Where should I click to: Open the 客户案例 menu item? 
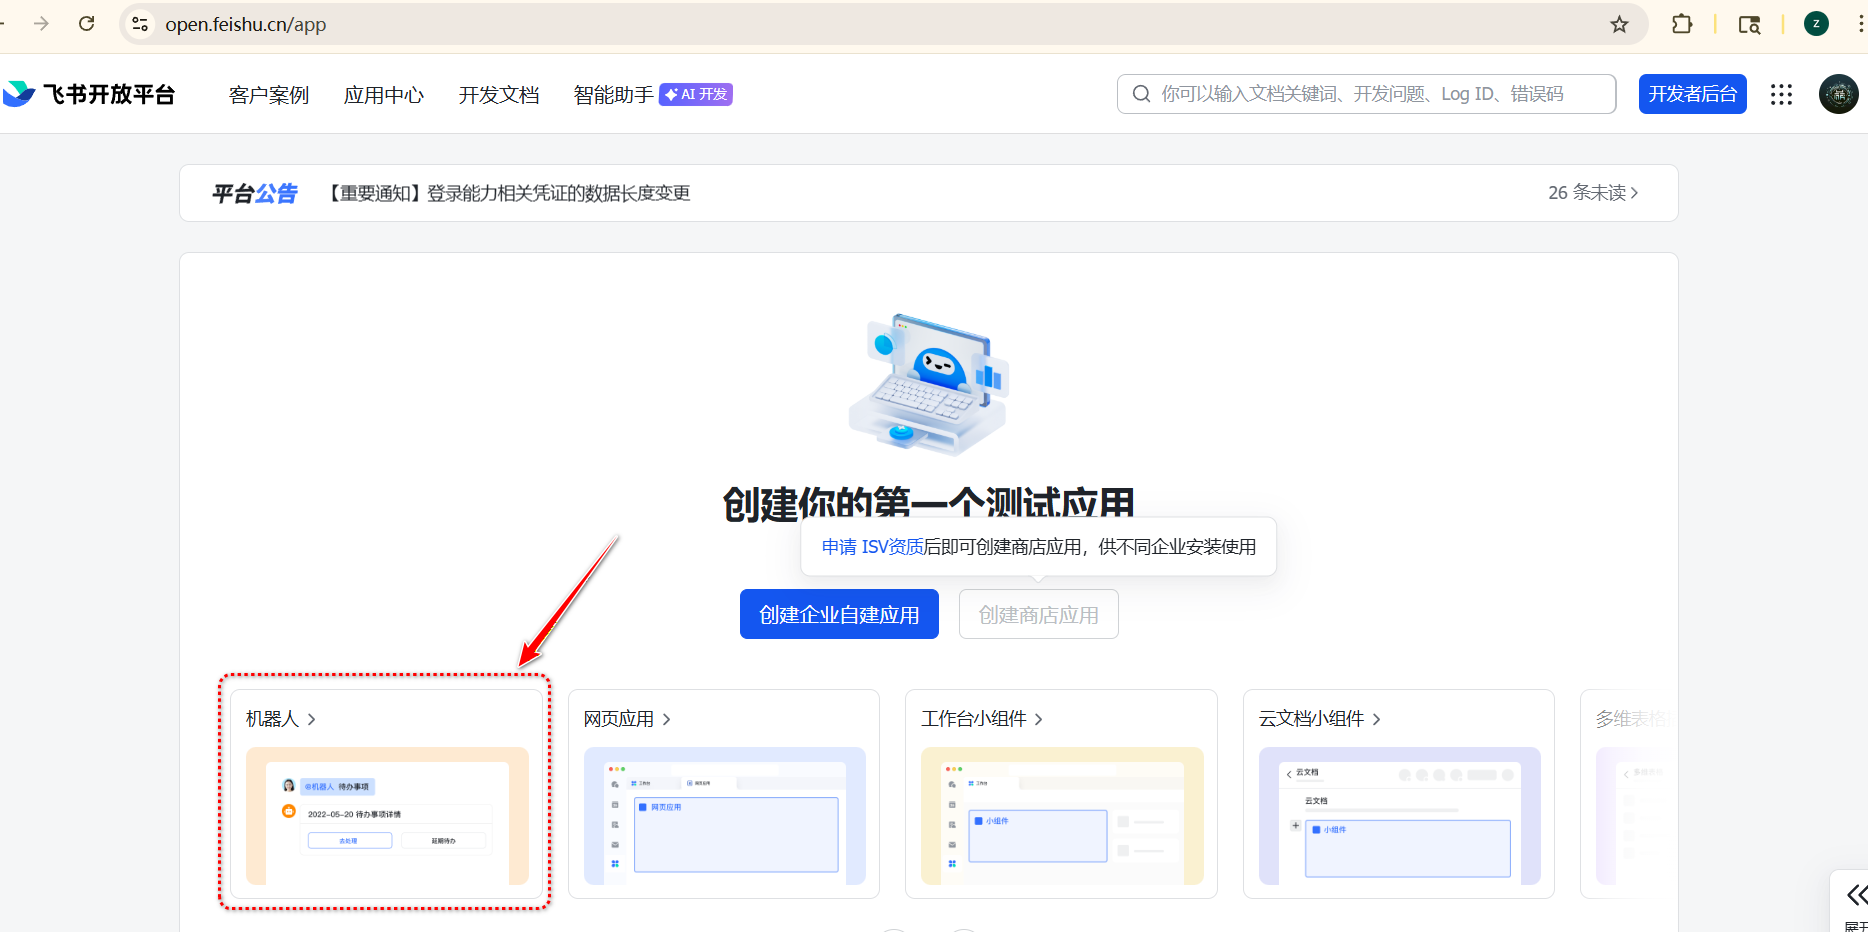(269, 95)
